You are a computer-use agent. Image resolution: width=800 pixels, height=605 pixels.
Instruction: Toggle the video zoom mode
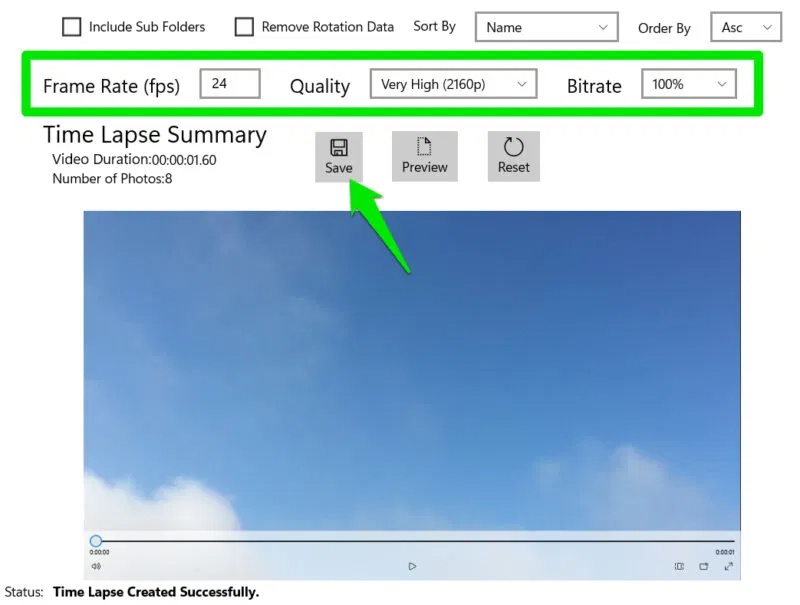pos(678,566)
